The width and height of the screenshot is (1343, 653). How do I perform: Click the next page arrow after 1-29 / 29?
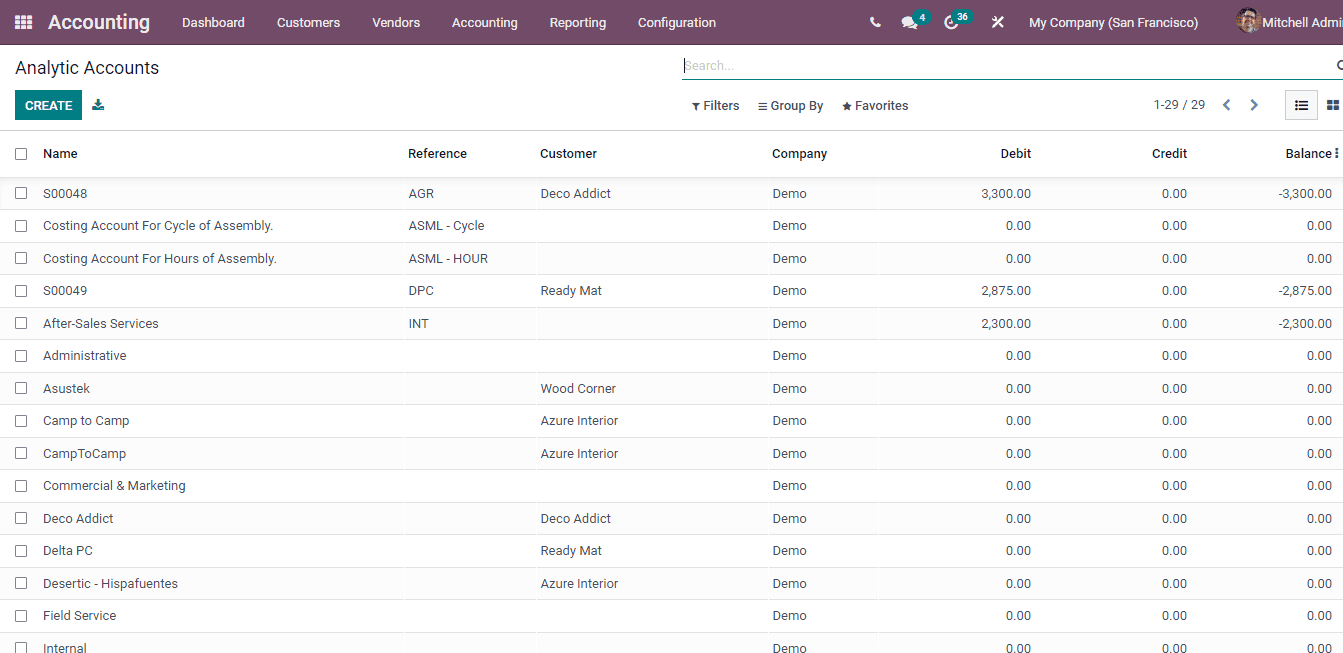1254,104
